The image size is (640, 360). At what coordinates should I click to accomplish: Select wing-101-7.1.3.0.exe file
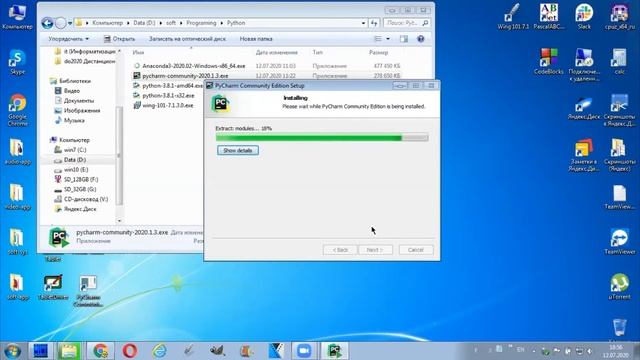168,105
